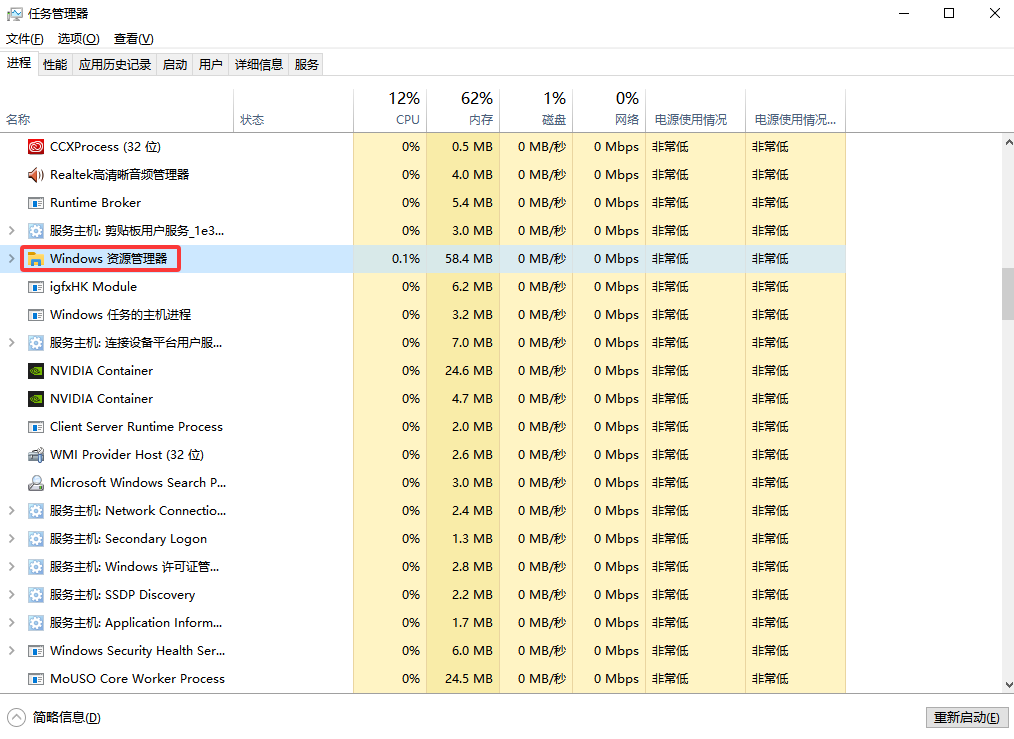Click the Task Manager title bar icon

coord(15,14)
